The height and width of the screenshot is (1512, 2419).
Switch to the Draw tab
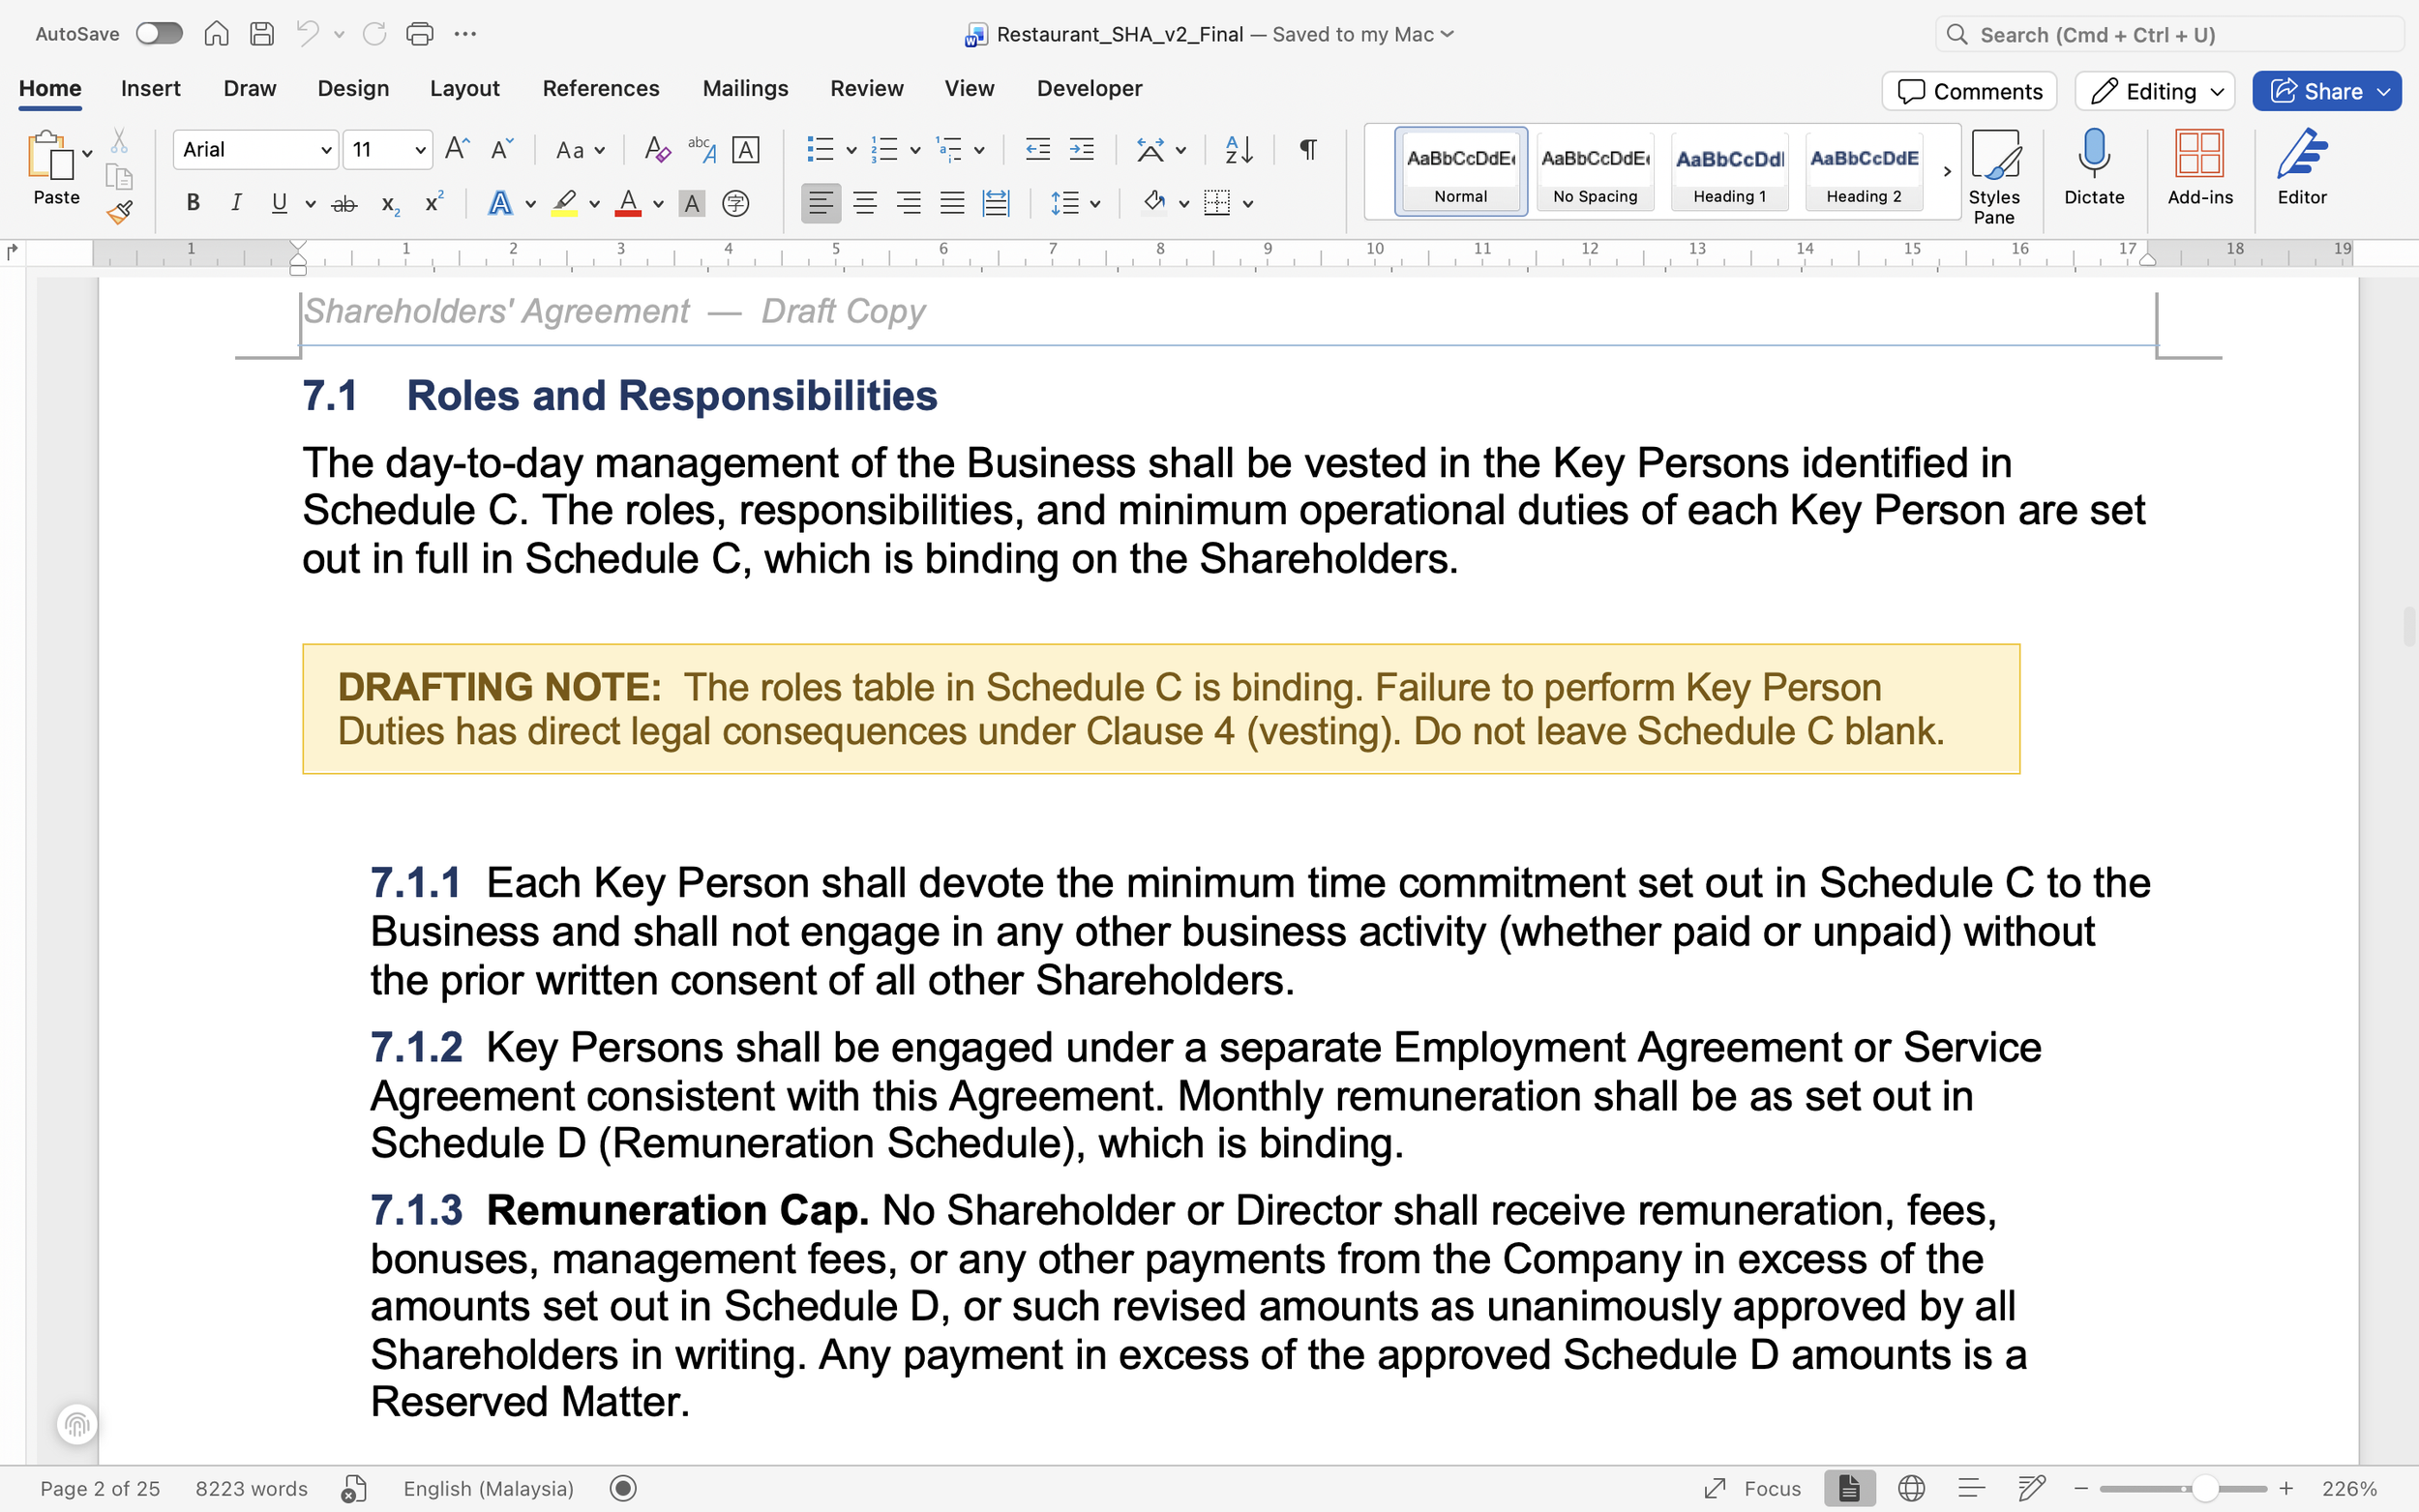click(x=250, y=88)
